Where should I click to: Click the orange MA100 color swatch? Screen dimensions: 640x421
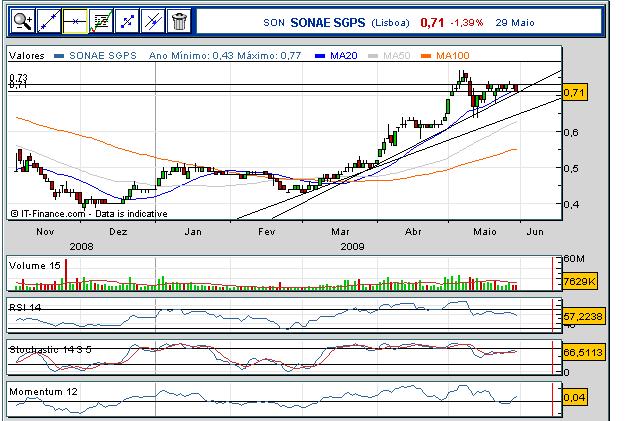[x=426, y=56]
